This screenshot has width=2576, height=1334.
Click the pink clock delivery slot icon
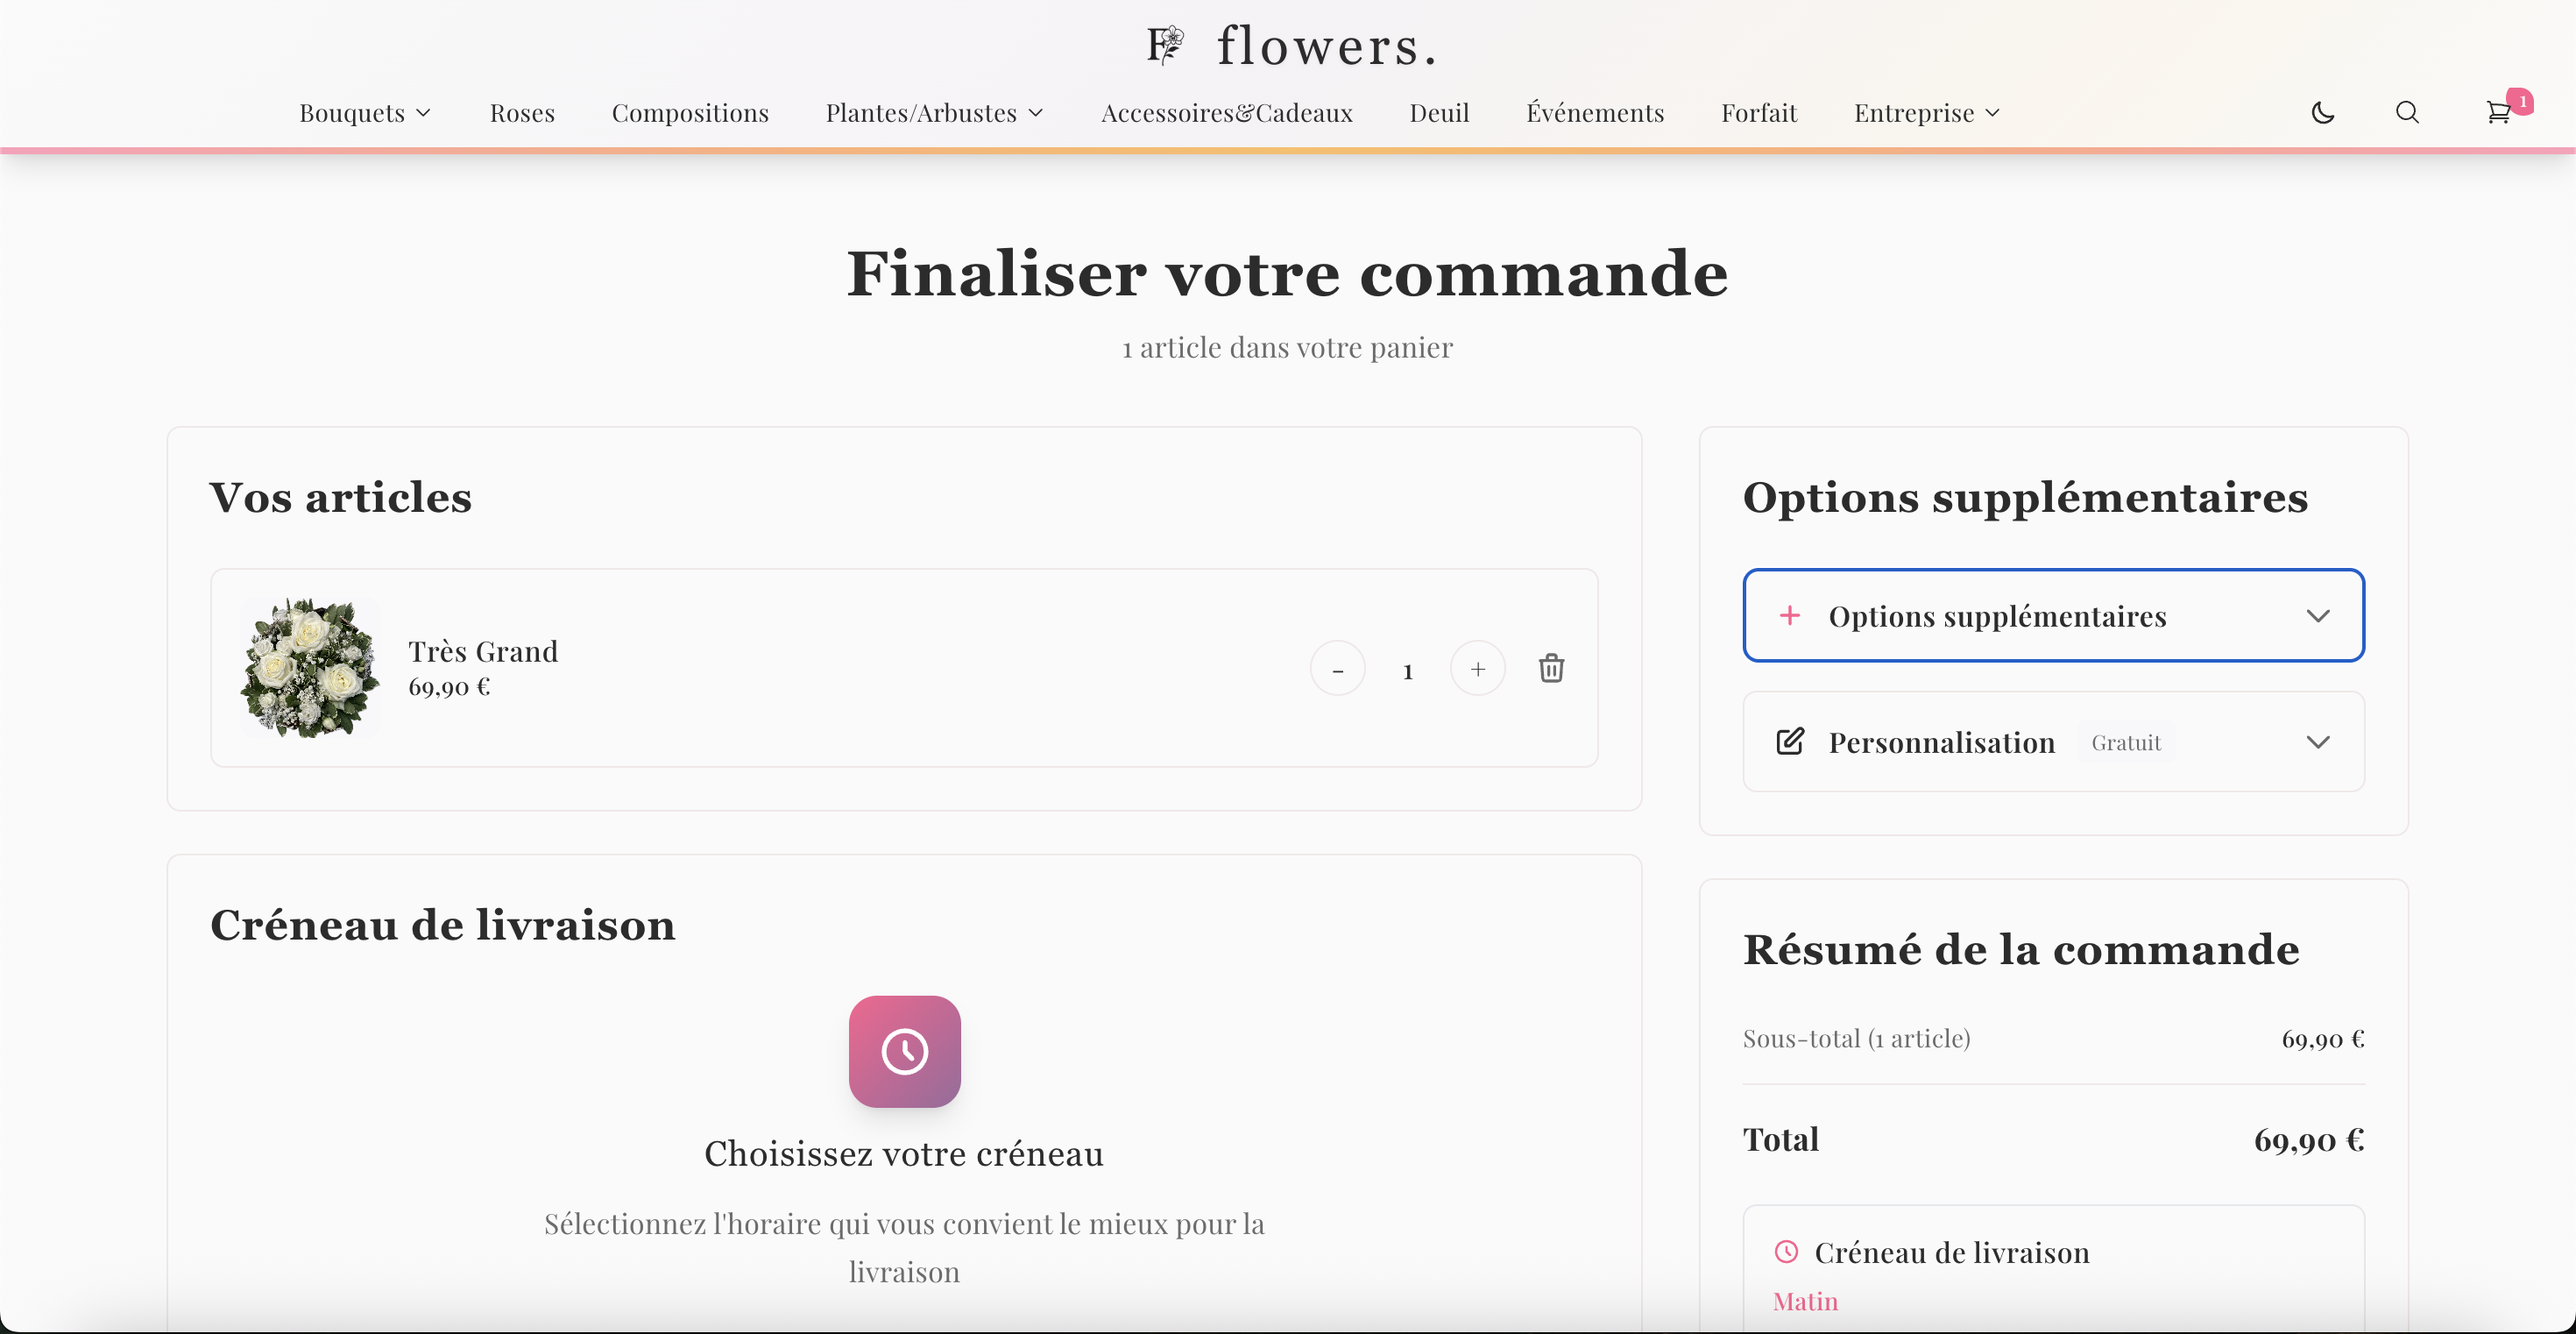904,1051
